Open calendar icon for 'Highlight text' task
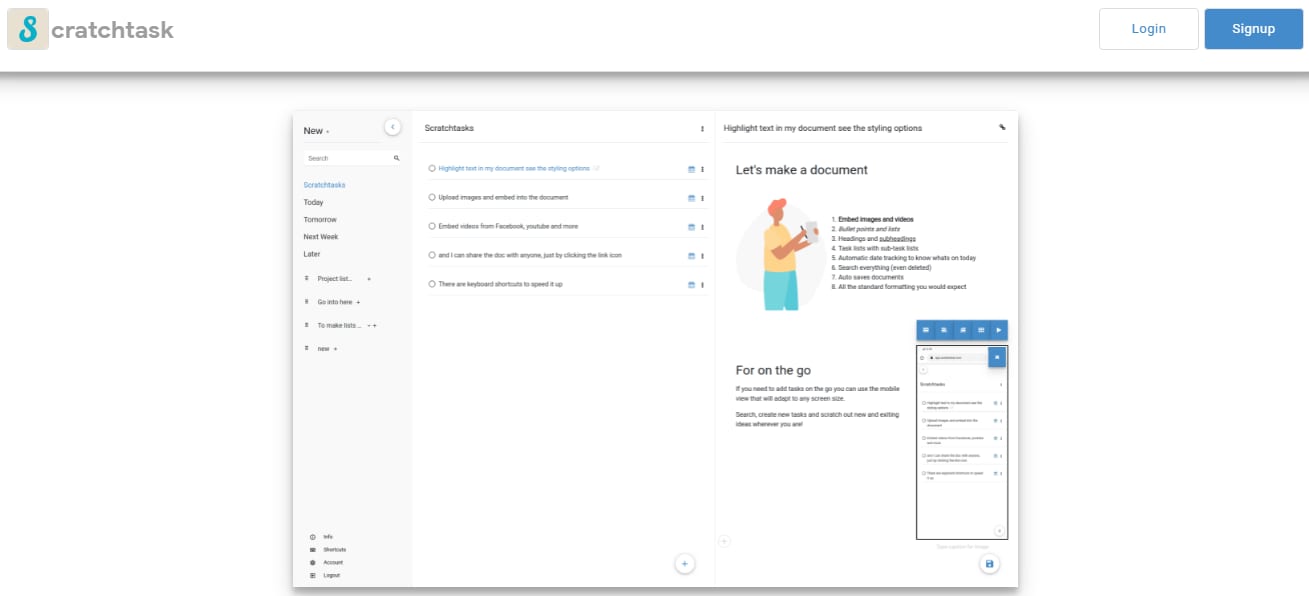1309x596 pixels. [x=691, y=169]
